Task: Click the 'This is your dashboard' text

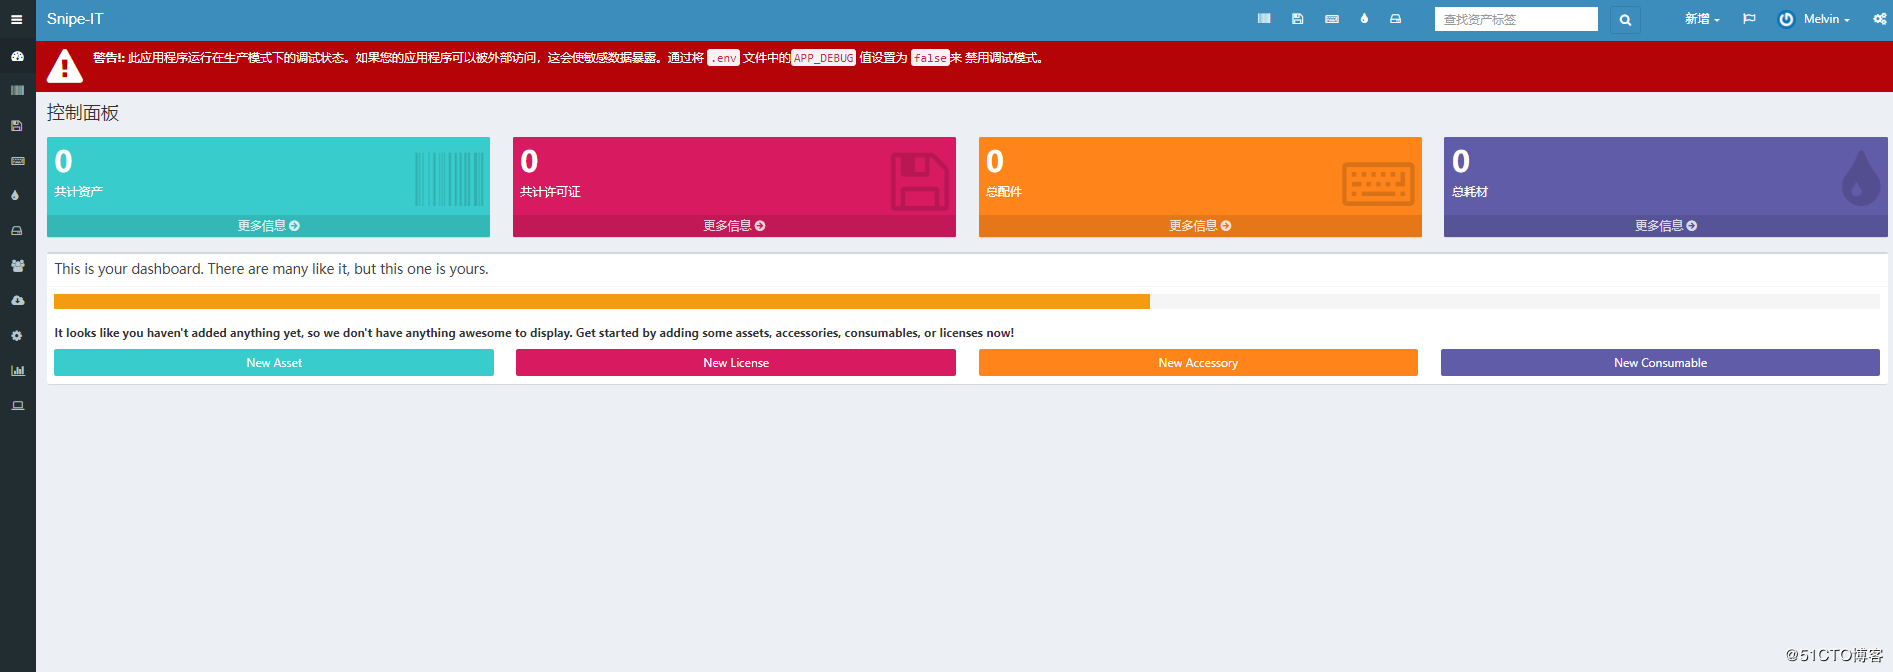Action: [x=271, y=269]
